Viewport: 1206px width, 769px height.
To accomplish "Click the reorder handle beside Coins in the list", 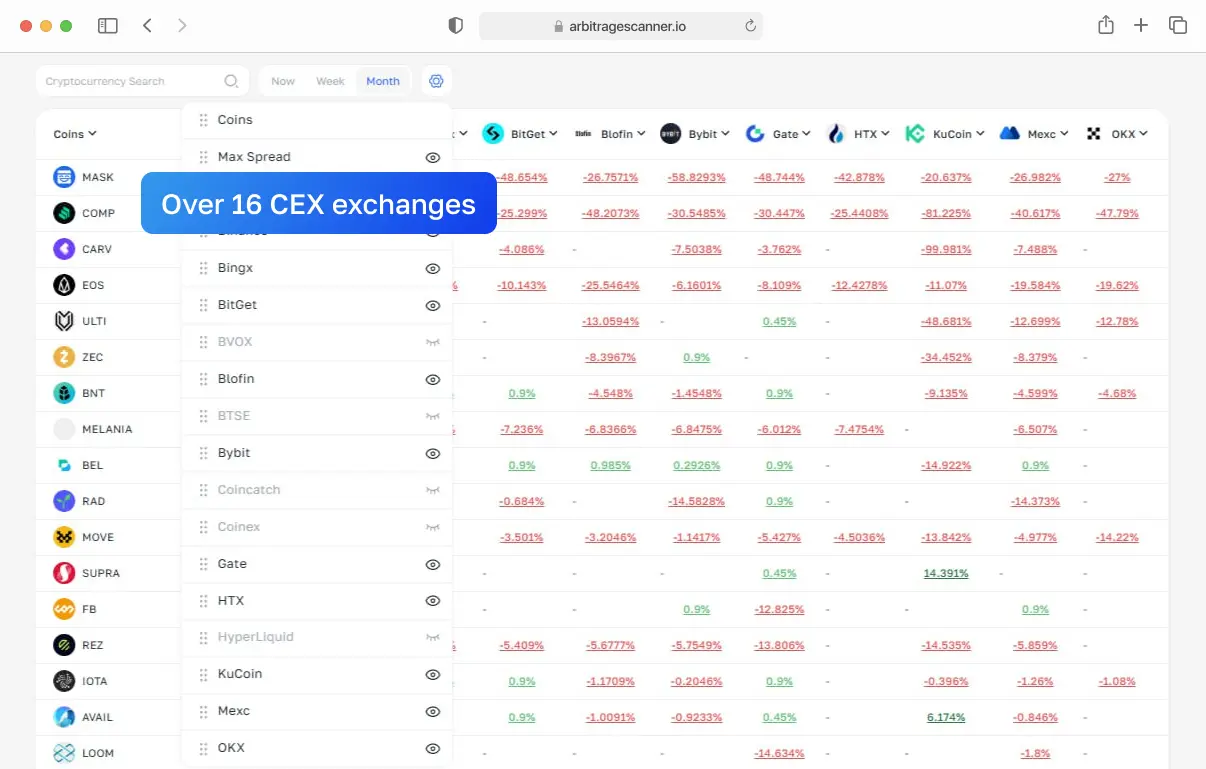I will tap(204, 120).
